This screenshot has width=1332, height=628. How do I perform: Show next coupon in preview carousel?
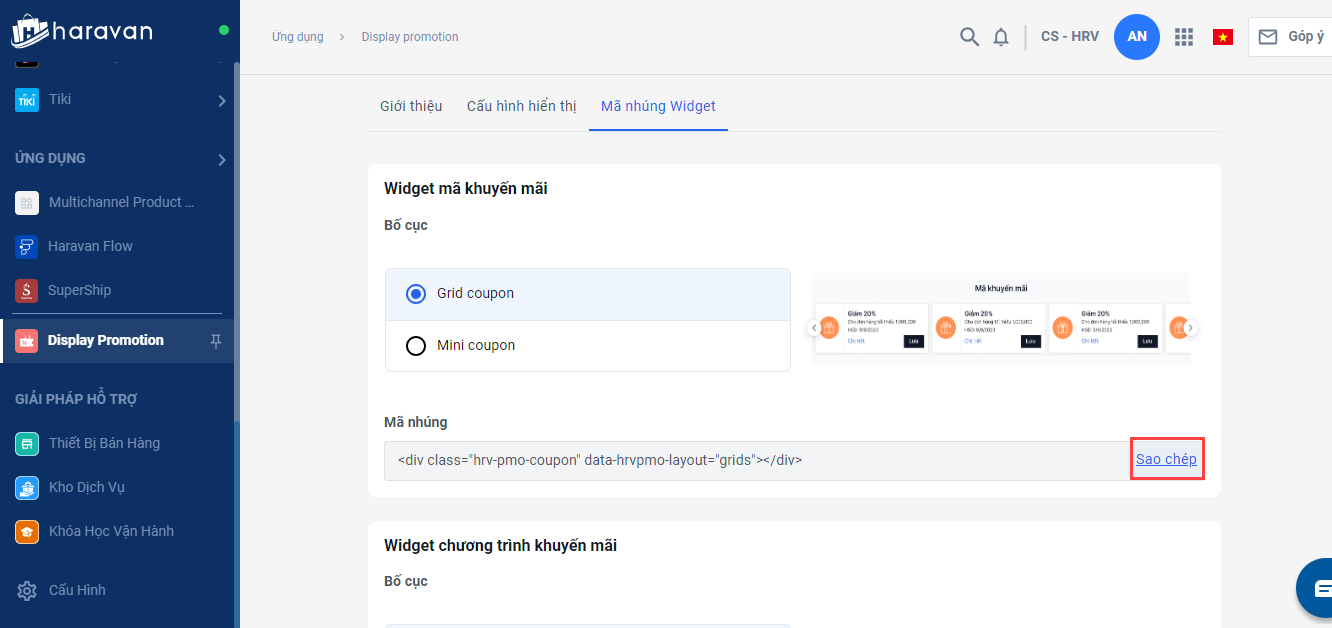click(x=1191, y=328)
